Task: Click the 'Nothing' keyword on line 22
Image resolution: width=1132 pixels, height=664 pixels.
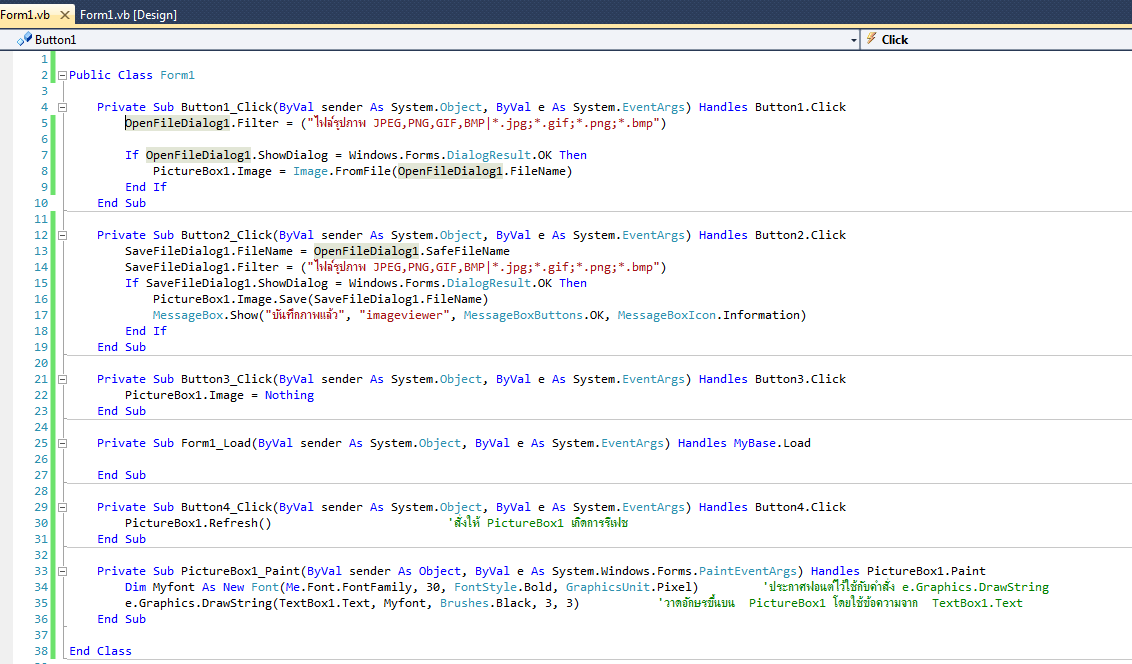Action: click(289, 395)
